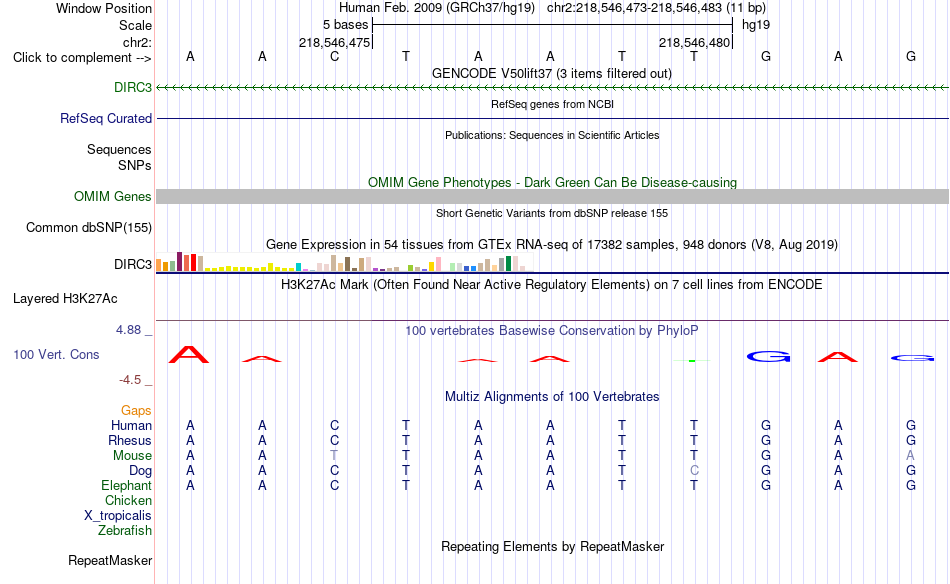Click the 'Window Position' track label

[104, 8]
